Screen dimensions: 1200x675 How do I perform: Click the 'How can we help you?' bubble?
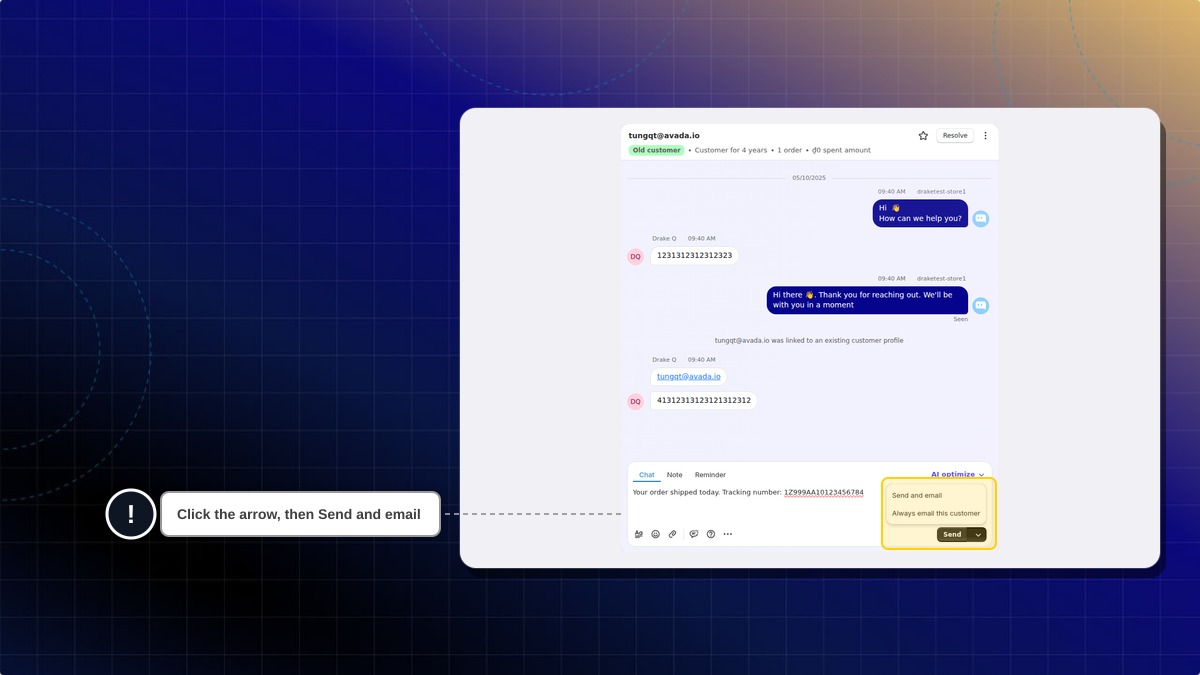[920, 213]
